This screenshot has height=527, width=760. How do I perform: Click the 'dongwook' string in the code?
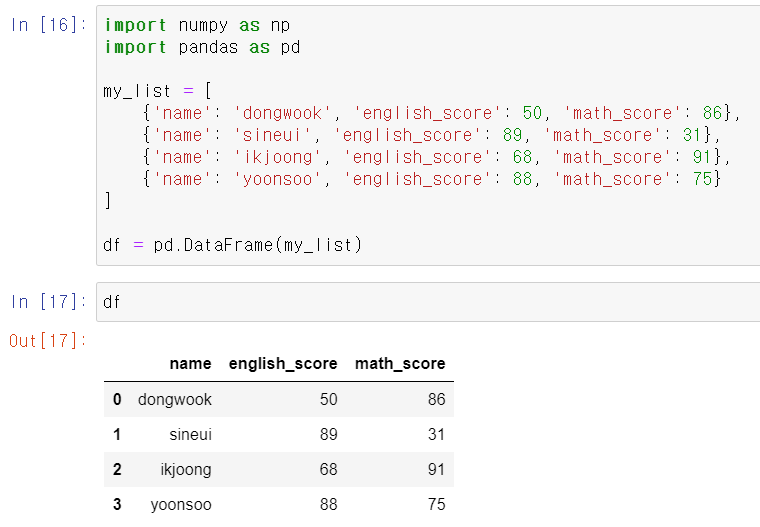[283, 113]
